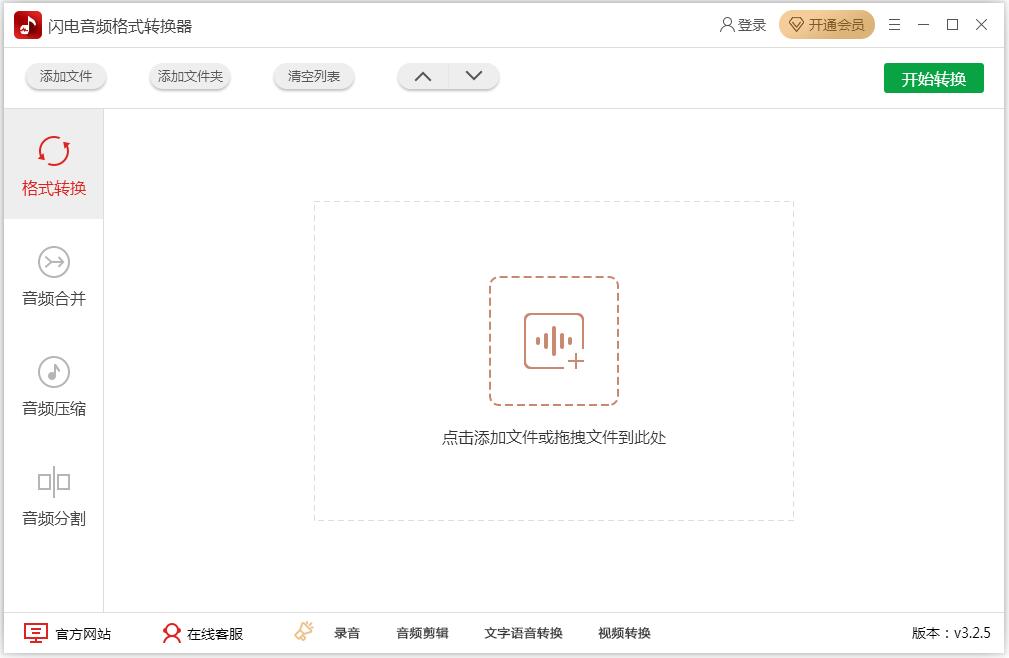1009x658 pixels.
Task: Move item down with the down arrow
Action: (x=474, y=77)
